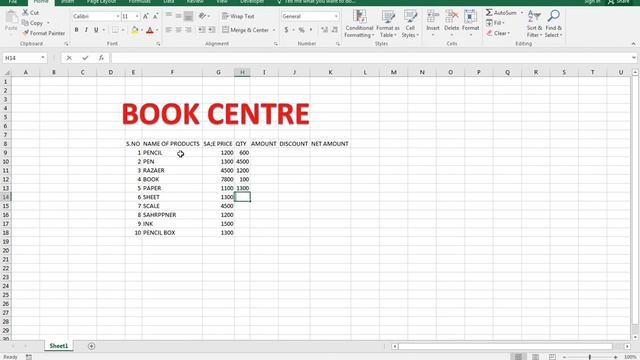Click the formula bar Cancel X icon
Screen dimensions: 640x360
69,58
